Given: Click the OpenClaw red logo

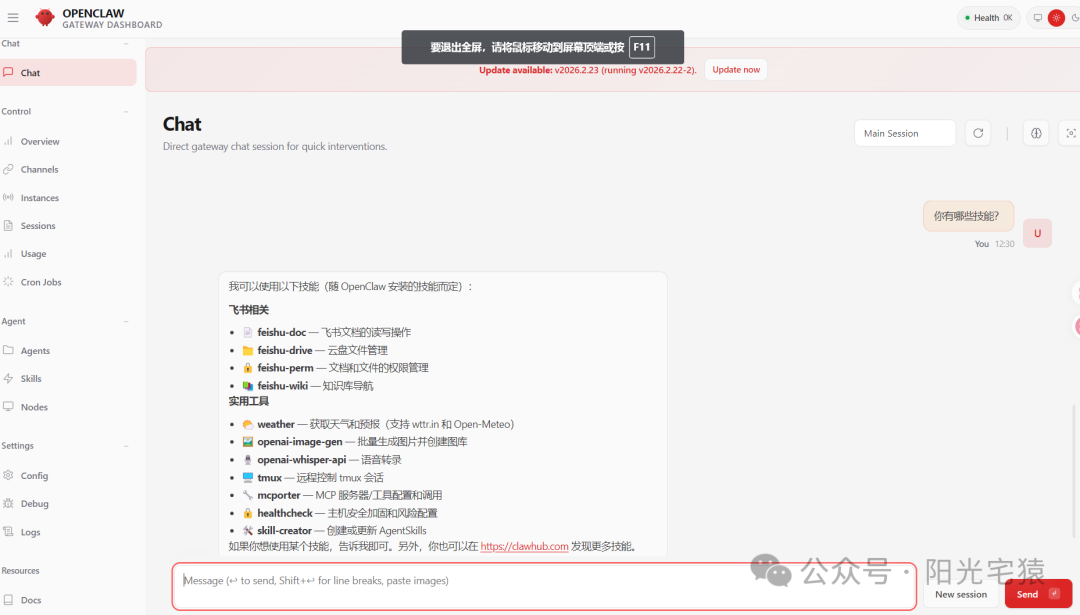Looking at the screenshot, I should click(x=45, y=18).
